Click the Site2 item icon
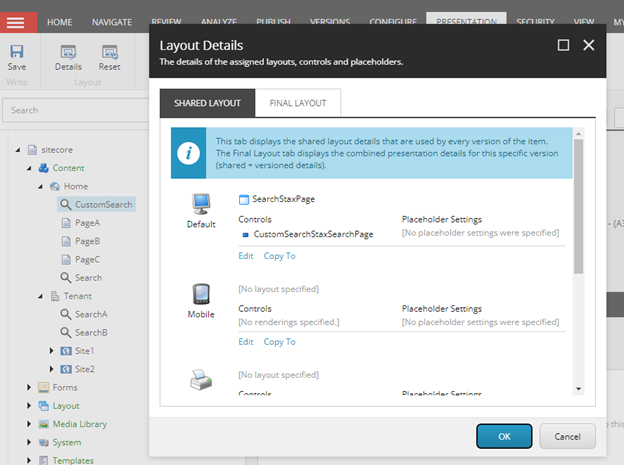This screenshot has width=624, height=465. click(x=66, y=369)
